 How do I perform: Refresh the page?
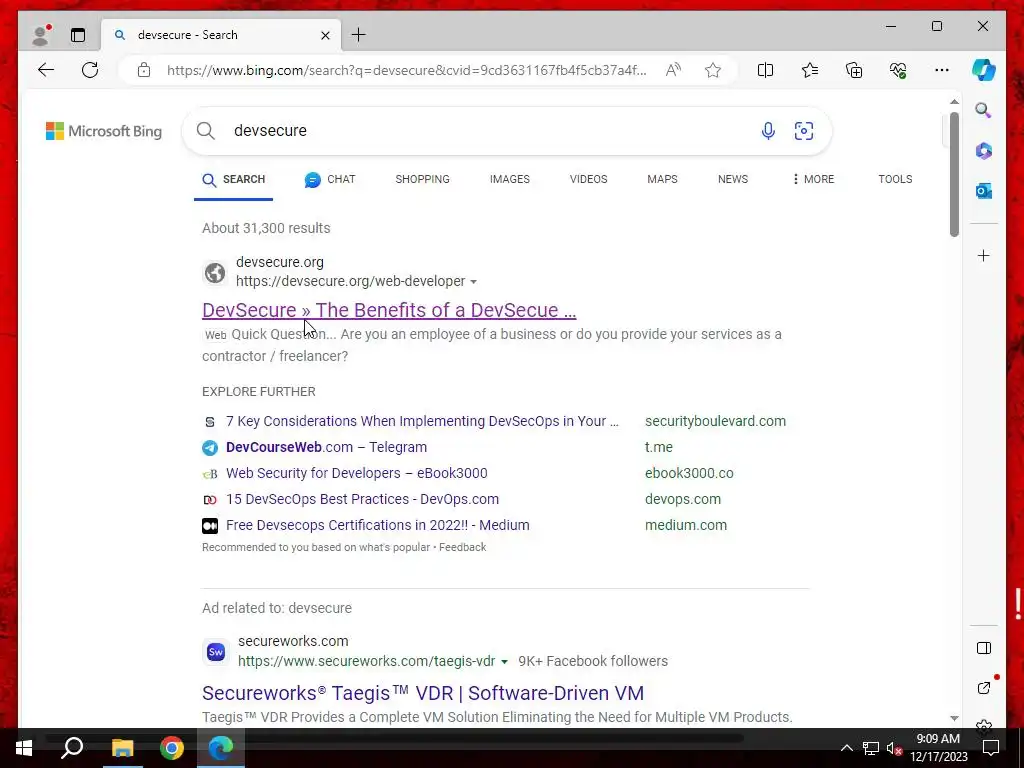pos(90,70)
